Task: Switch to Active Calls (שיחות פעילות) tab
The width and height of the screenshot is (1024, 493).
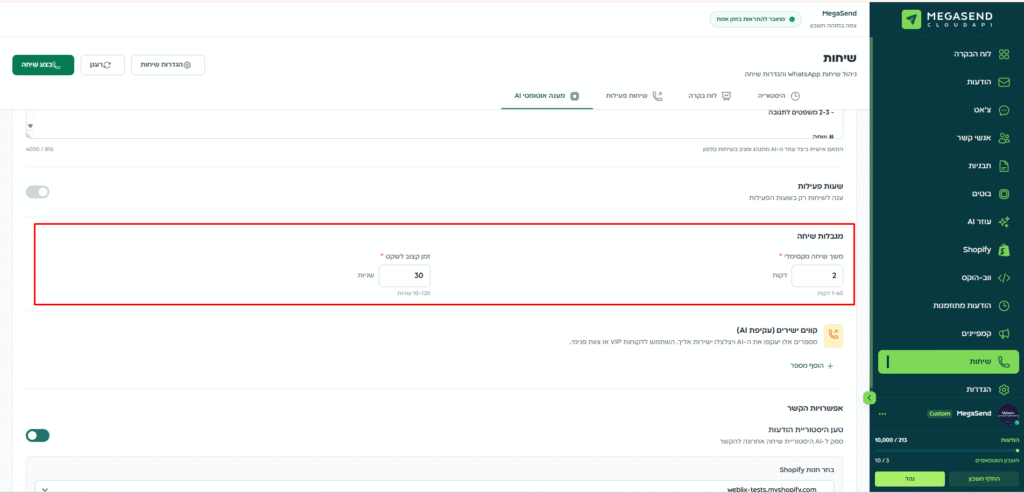Action: pos(630,96)
